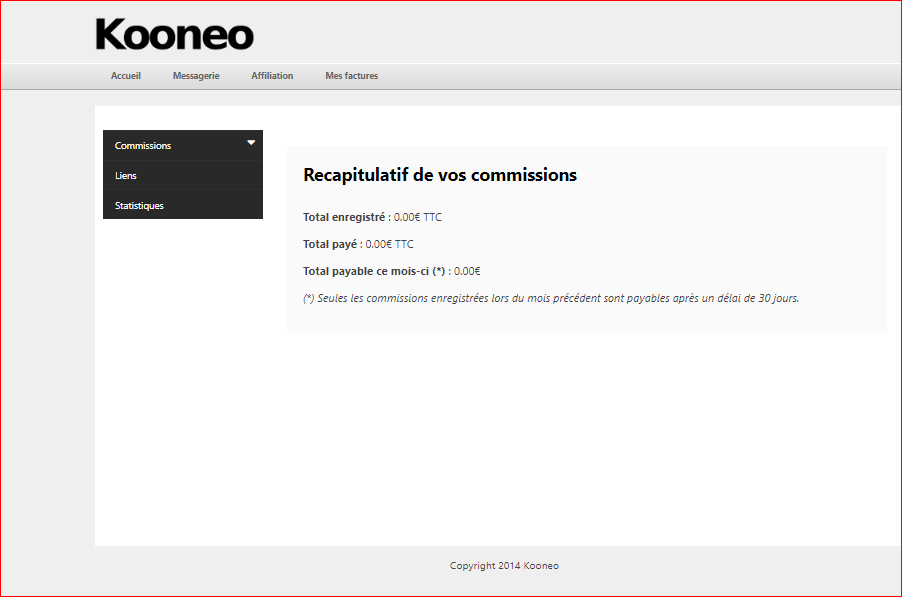Open the Liens sidebar section
Image resolution: width=902 pixels, height=597 pixels.
(x=126, y=176)
